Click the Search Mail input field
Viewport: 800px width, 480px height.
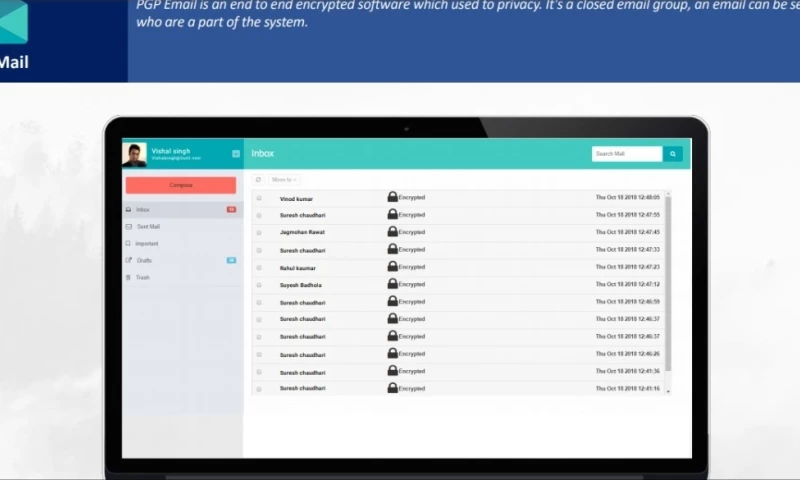627,154
